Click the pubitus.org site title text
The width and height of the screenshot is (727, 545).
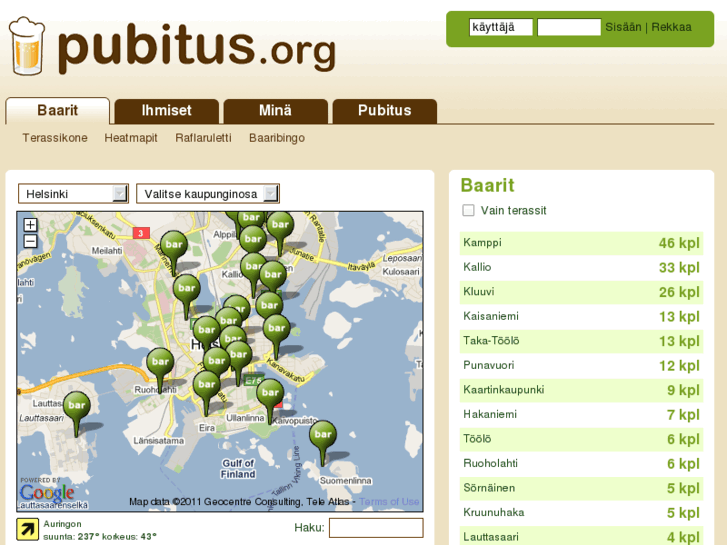click(197, 48)
